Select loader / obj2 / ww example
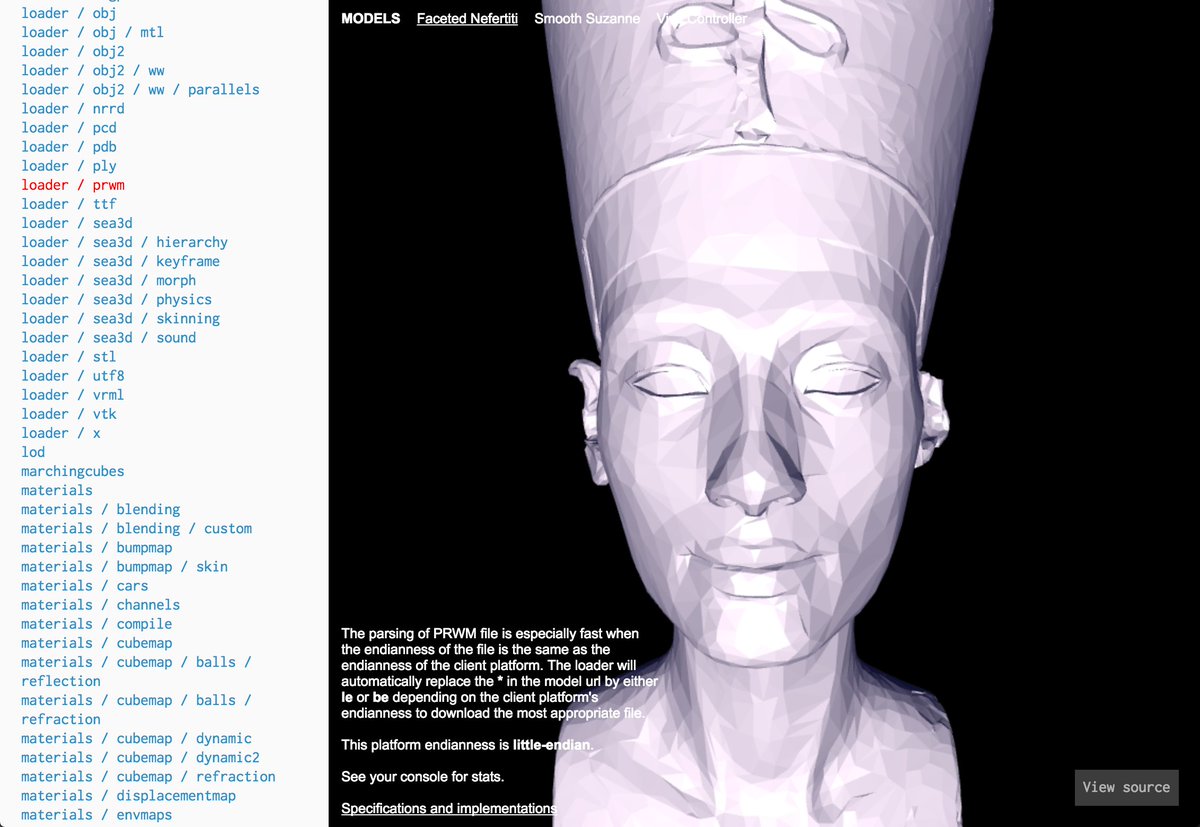This screenshot has width=1200, height=827. pyautogui.click(x=93, y=70)
